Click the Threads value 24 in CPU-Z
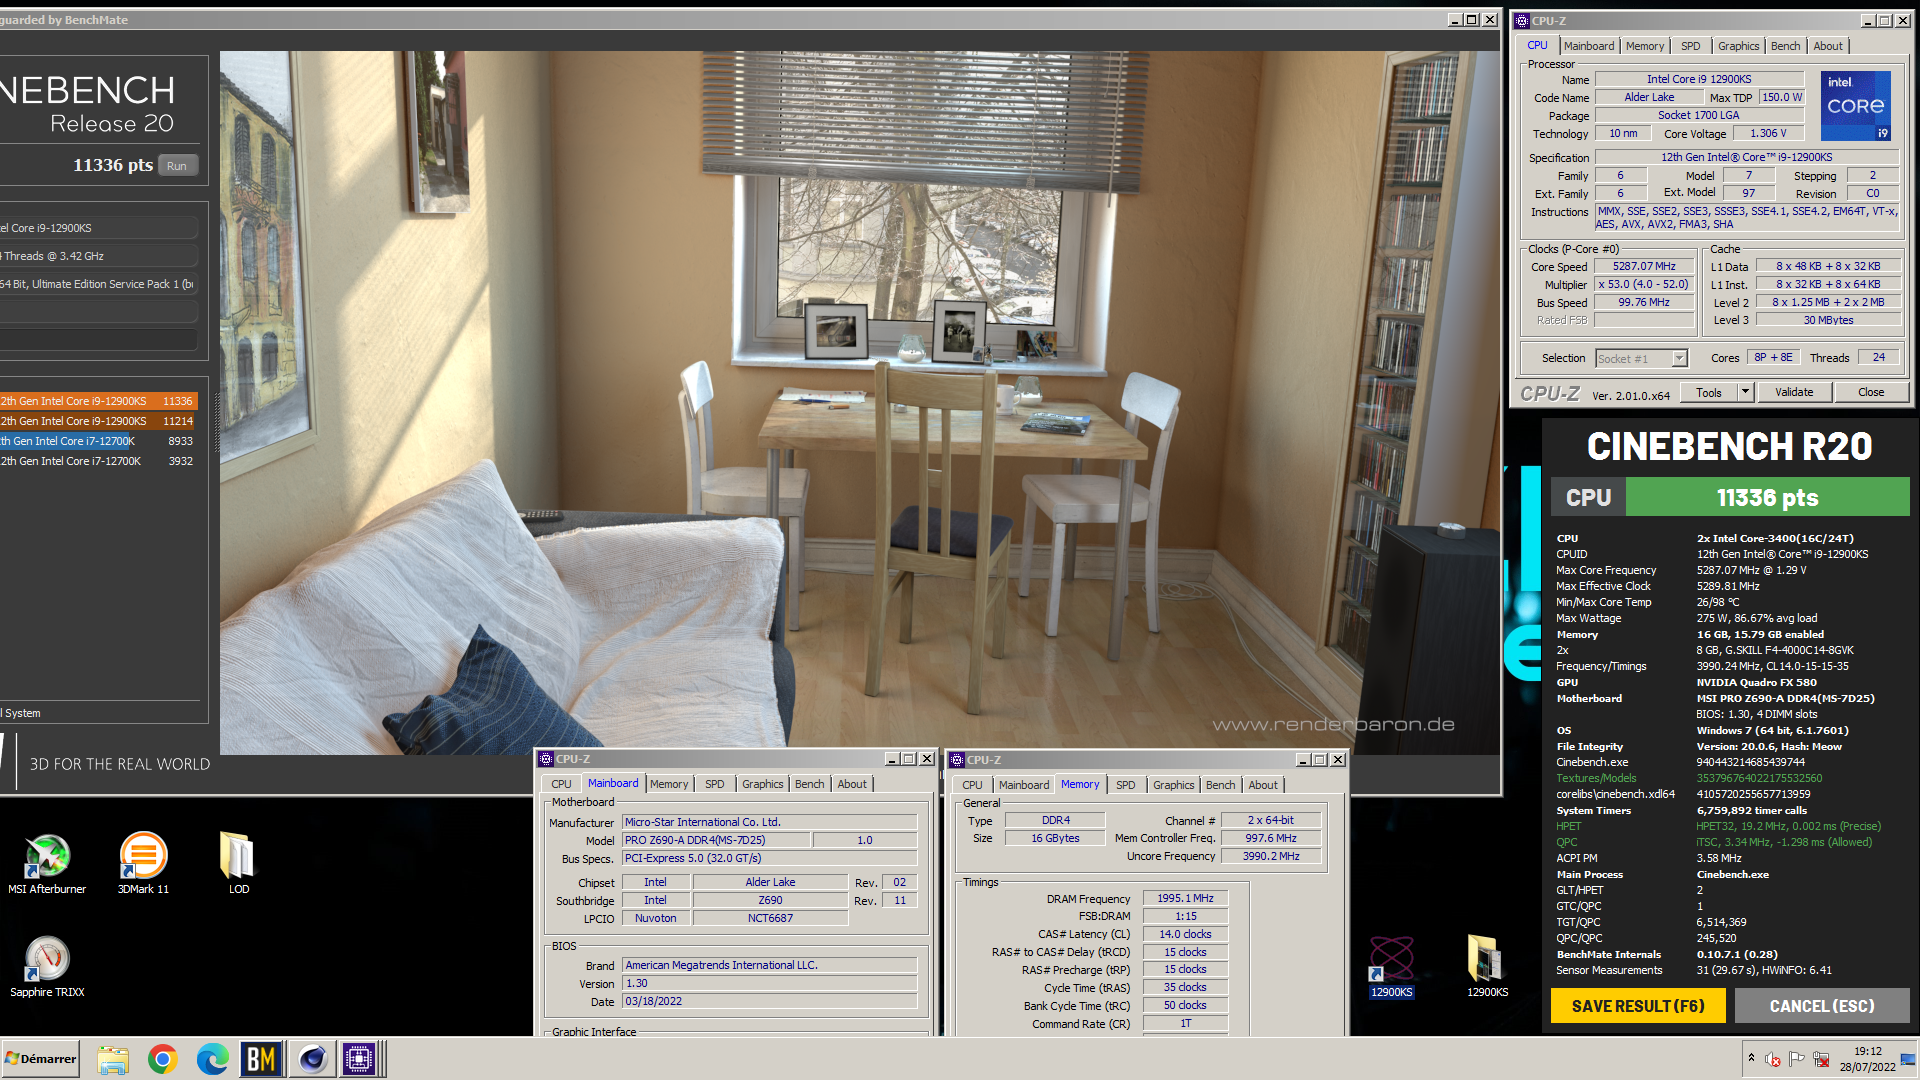Screen dimensions: 1920x1080 pos(1879,357)
